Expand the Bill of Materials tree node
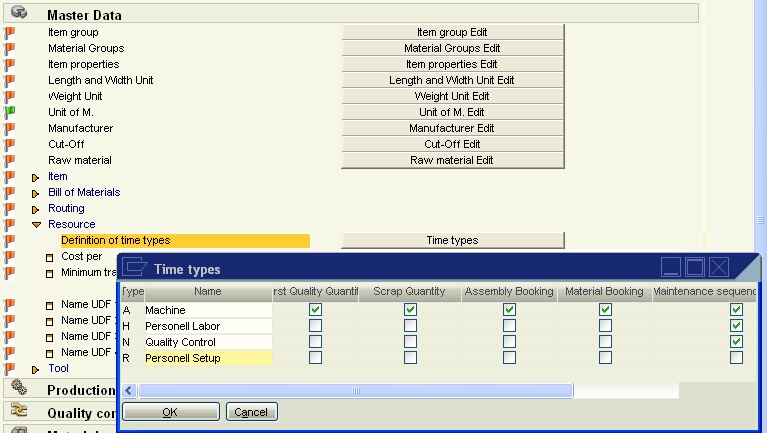This screenshot has height=433, width=767. coord(36,193)
